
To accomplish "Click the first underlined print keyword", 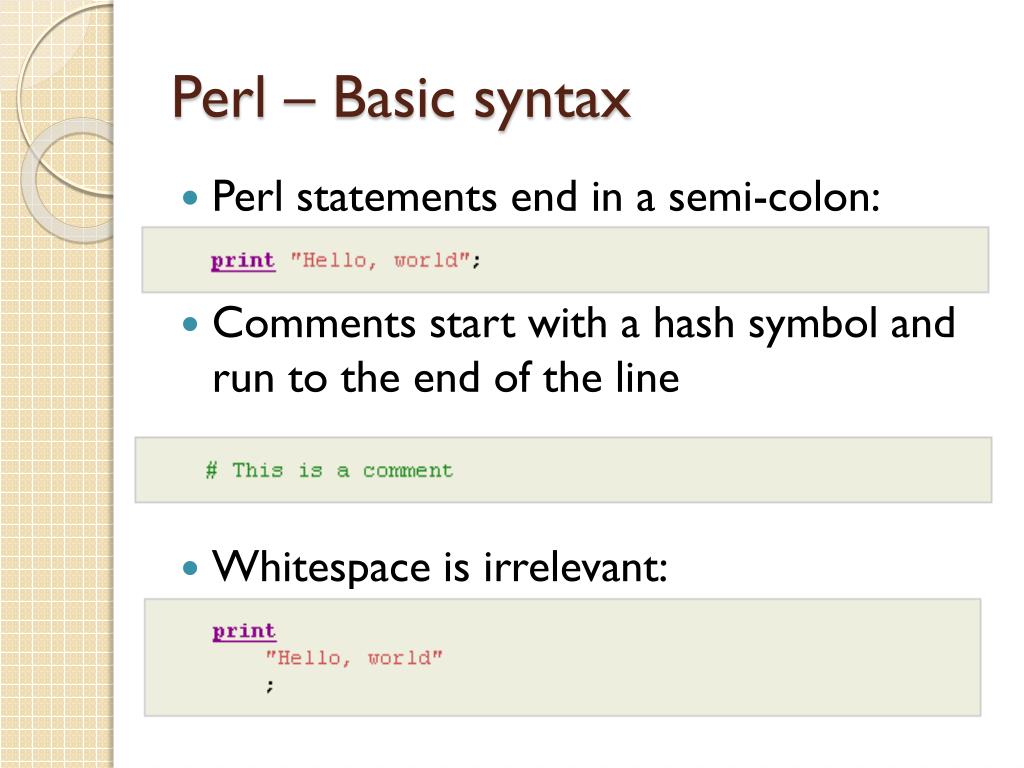I will pyautogui.click(x=243, y=261).
